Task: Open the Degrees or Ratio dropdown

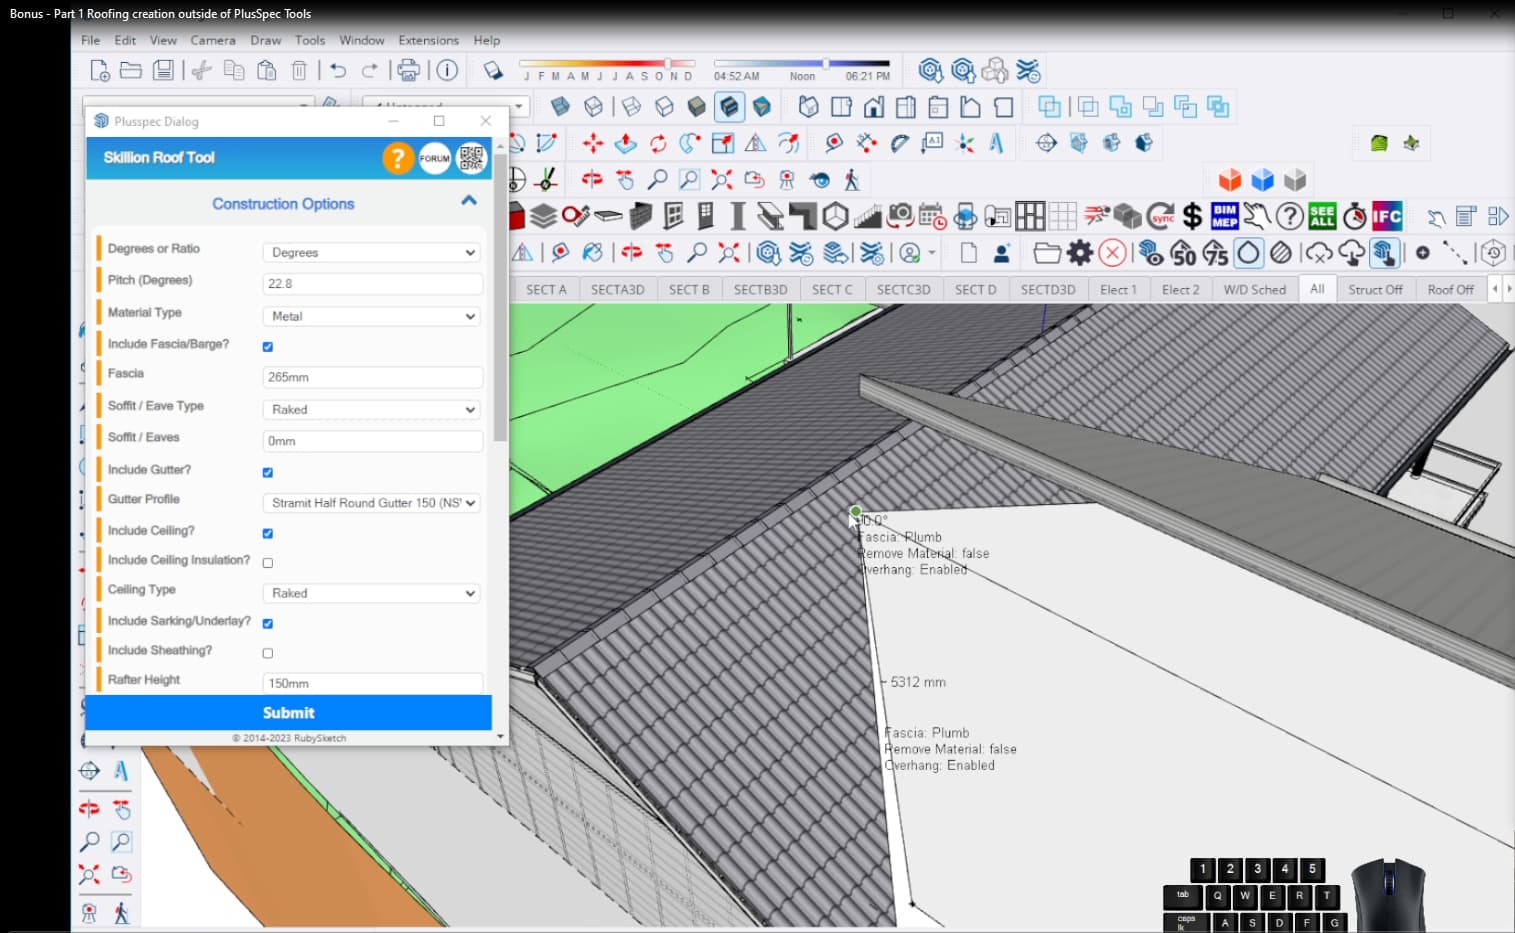Action: pos(372,253)
